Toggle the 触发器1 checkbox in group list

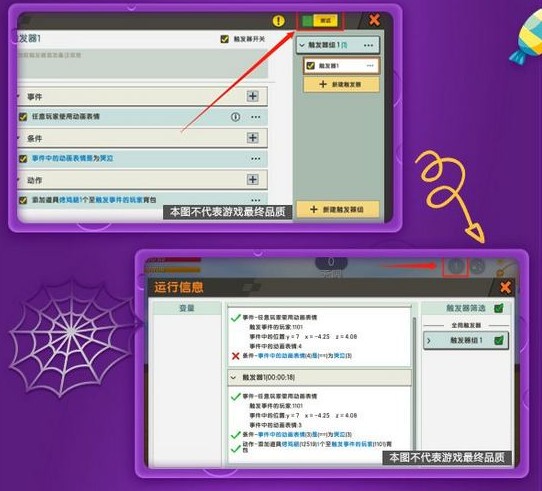(310, 65)
